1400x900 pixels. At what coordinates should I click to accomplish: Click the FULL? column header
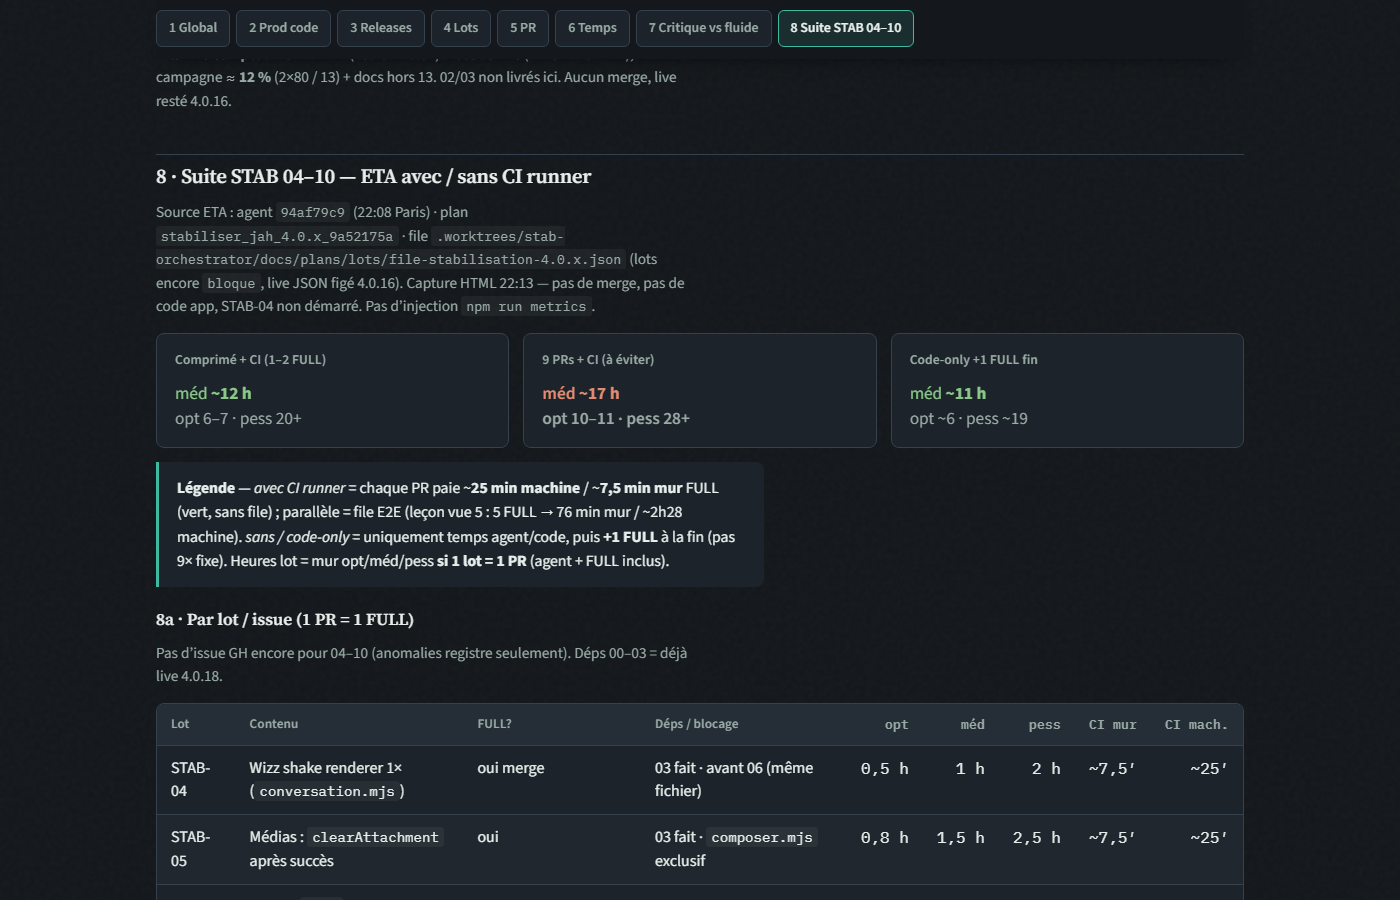click(495, 724)
